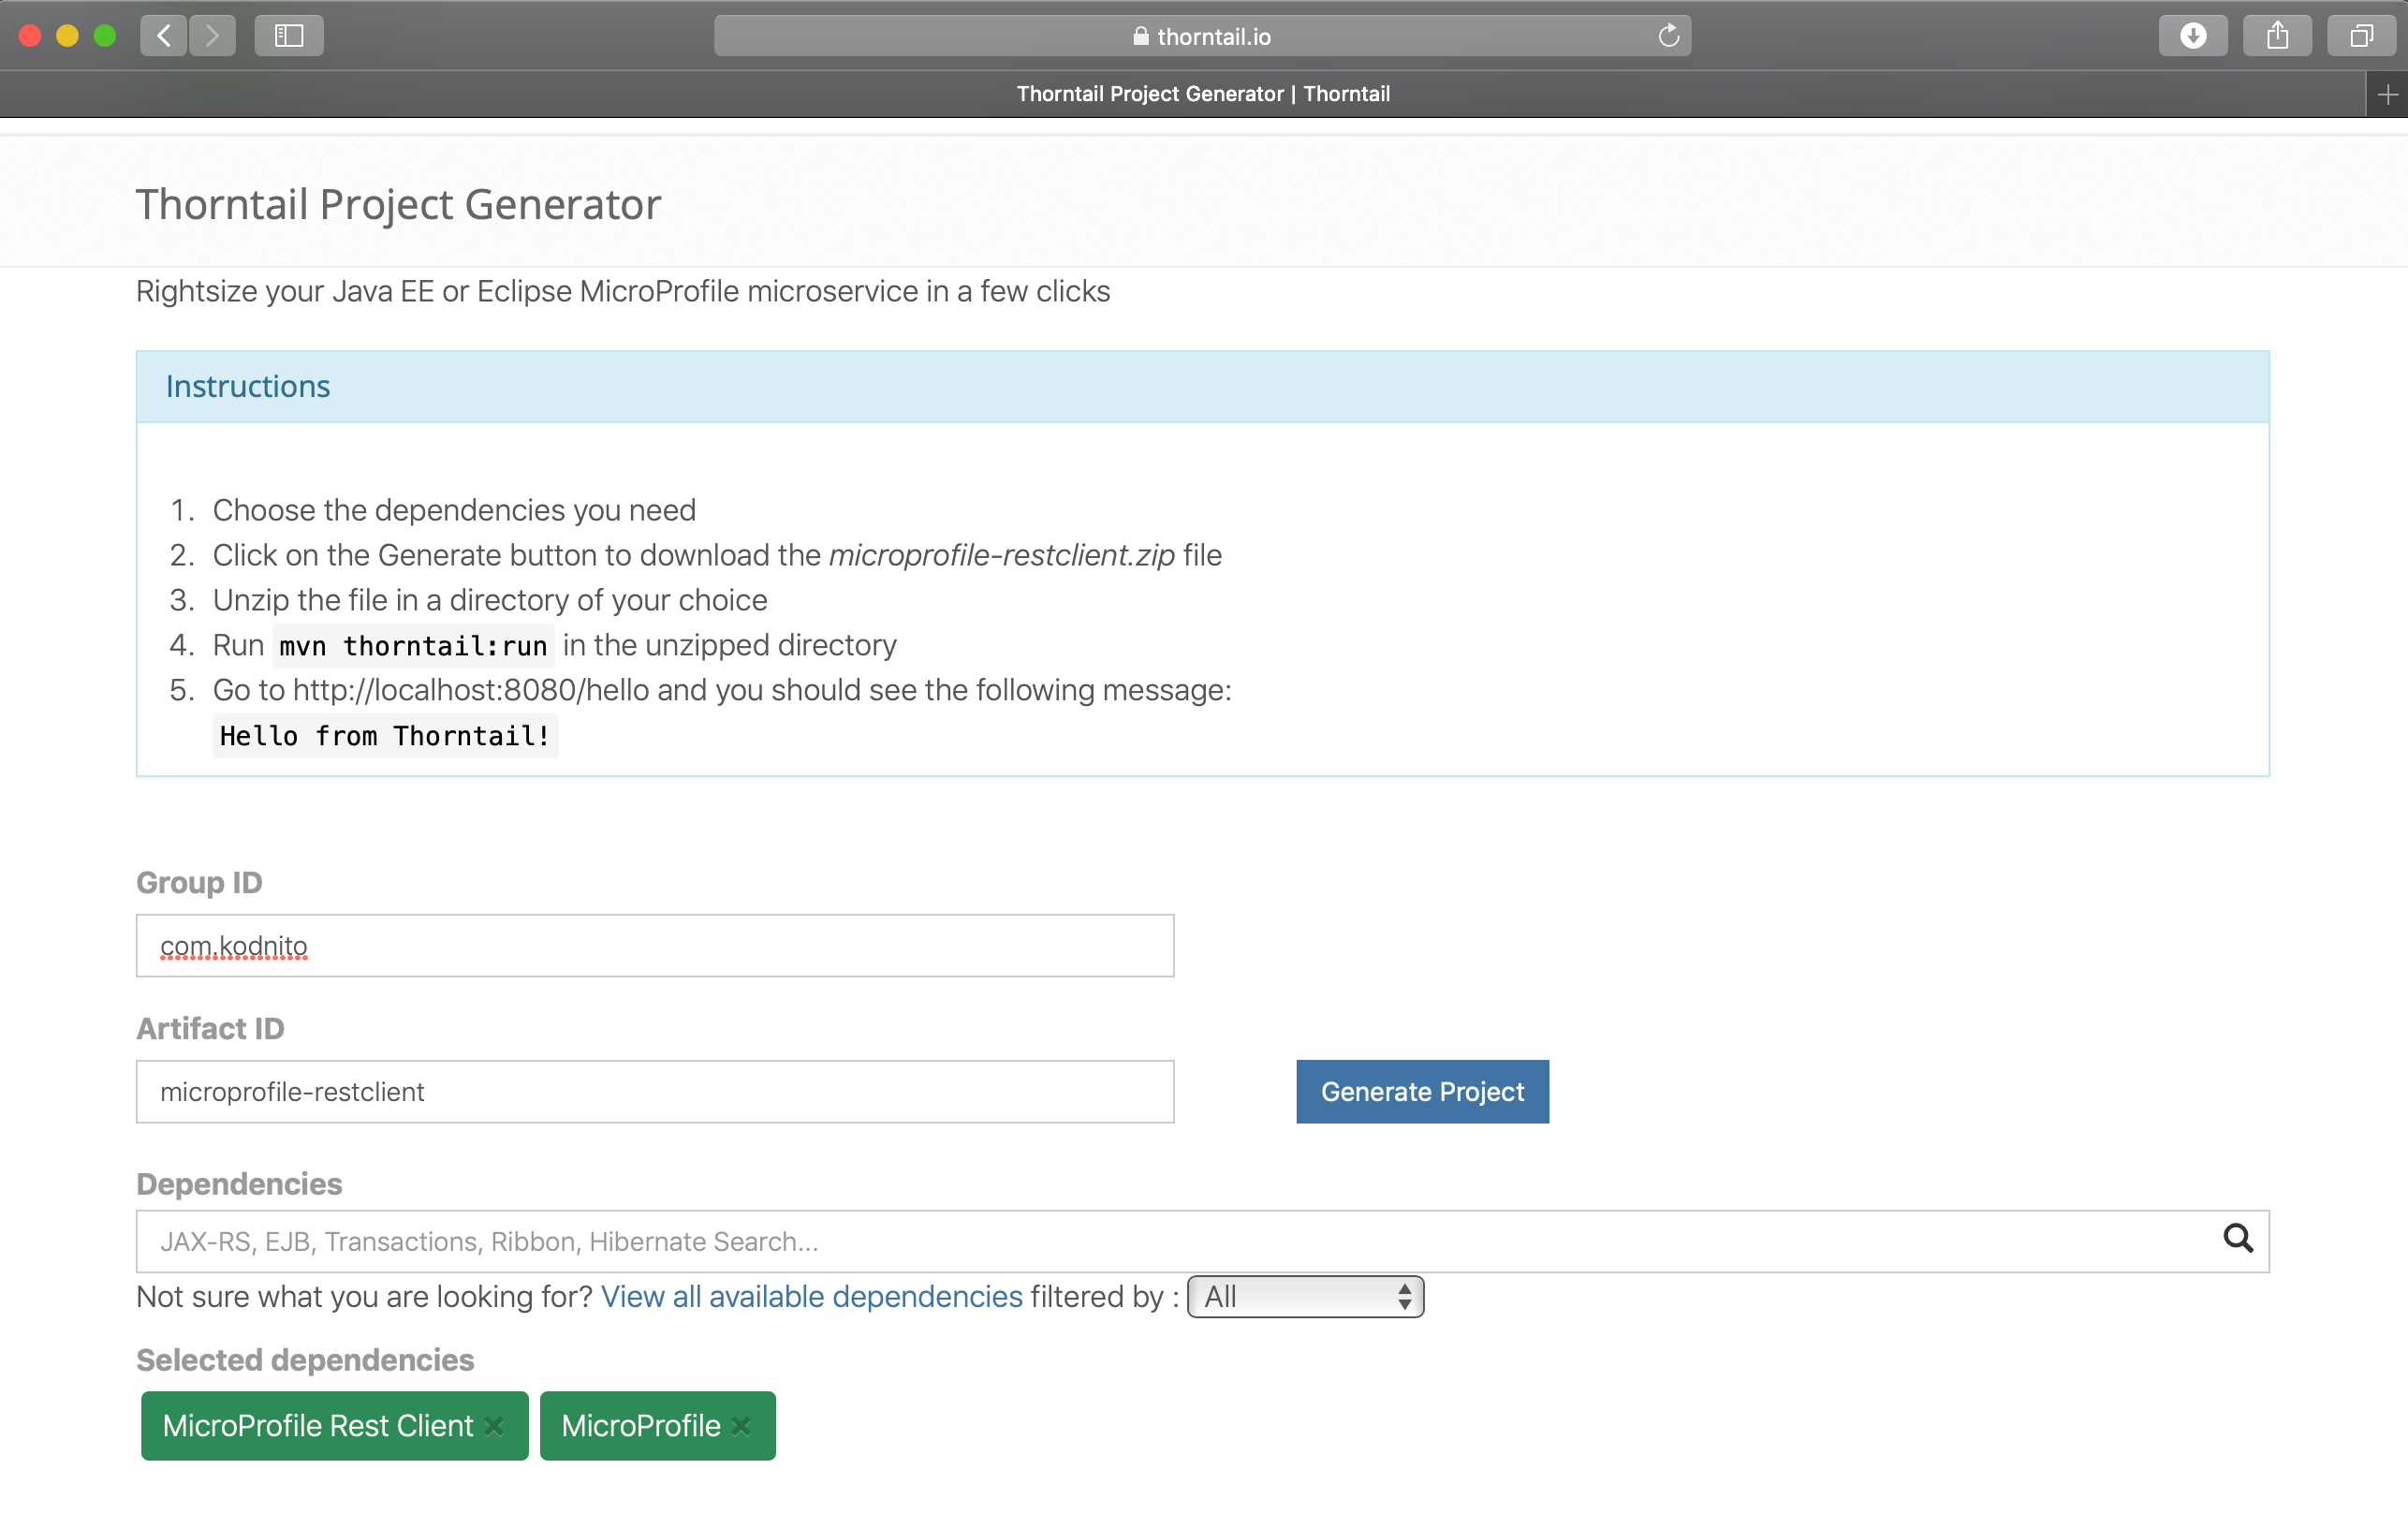Show all tabs overview button

tap(2361, 36)
